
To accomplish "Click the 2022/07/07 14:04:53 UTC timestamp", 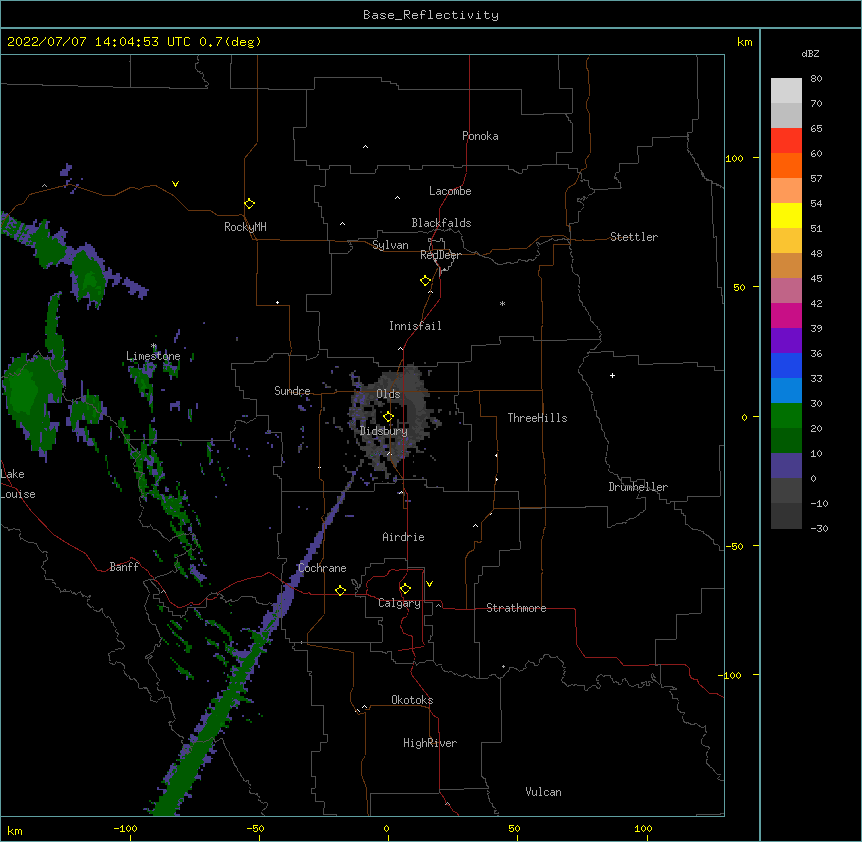I will coord(99,42).
